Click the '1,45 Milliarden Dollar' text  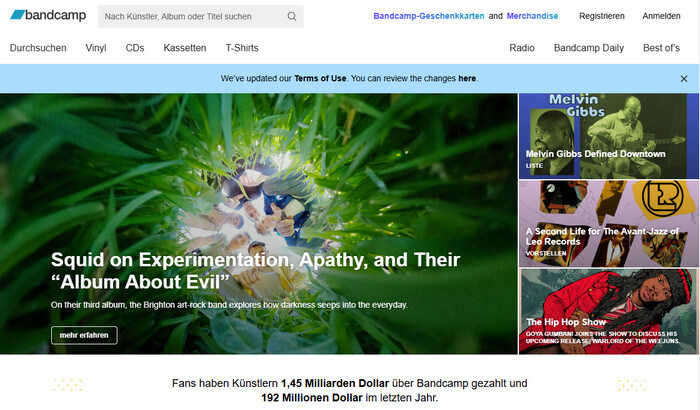pyautogui.click(x=335, y=383)
